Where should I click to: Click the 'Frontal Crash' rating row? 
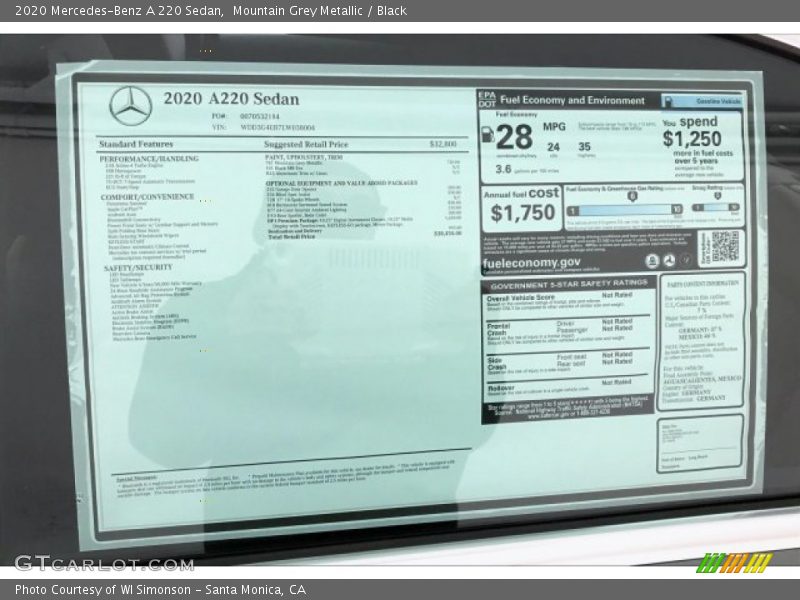click(568, 332)
